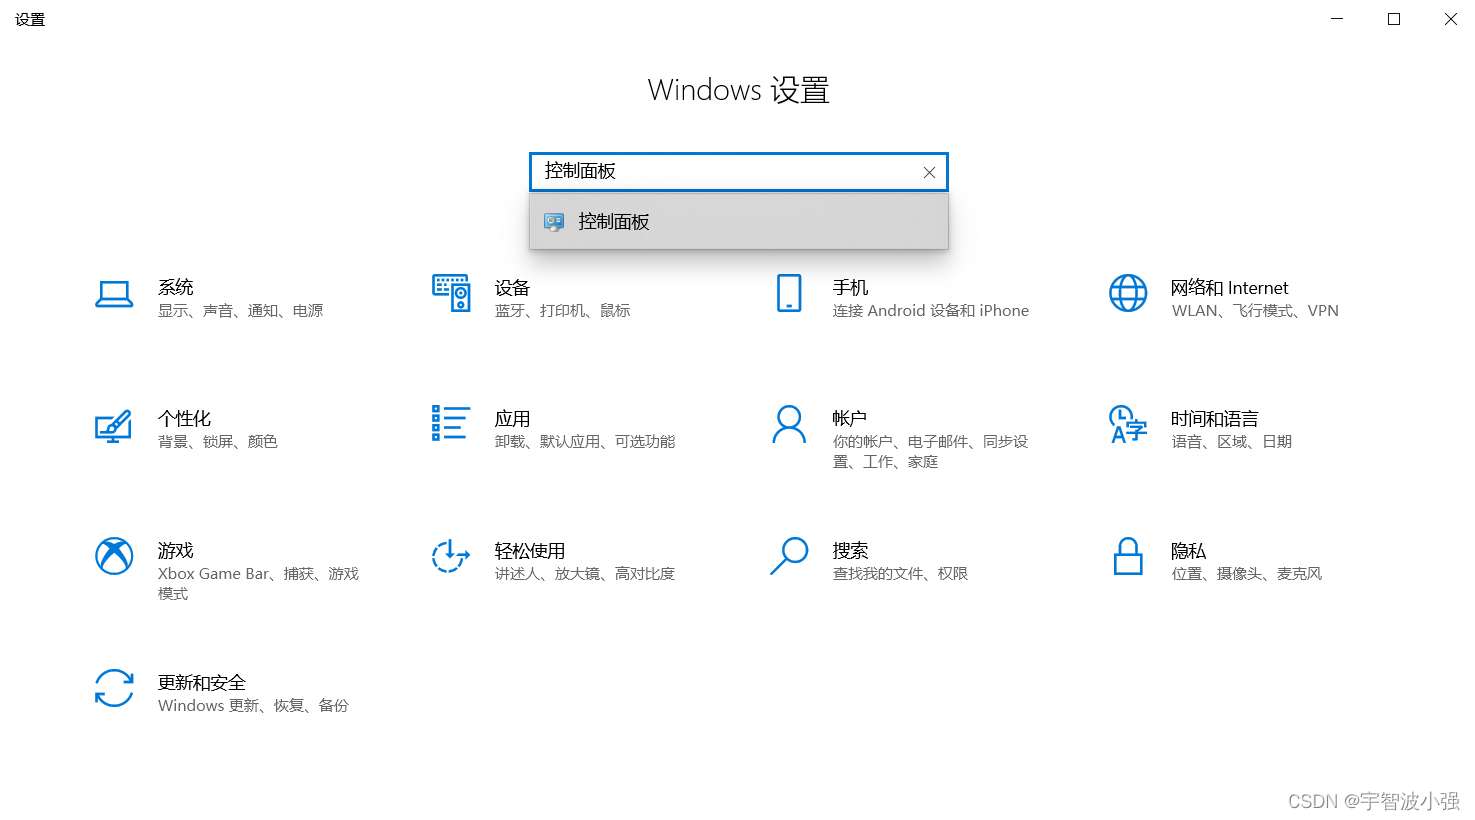The image size is (1475, 820).
Task: Open the 更新和安全 refresh arrows icon
Action: [114, 688]
